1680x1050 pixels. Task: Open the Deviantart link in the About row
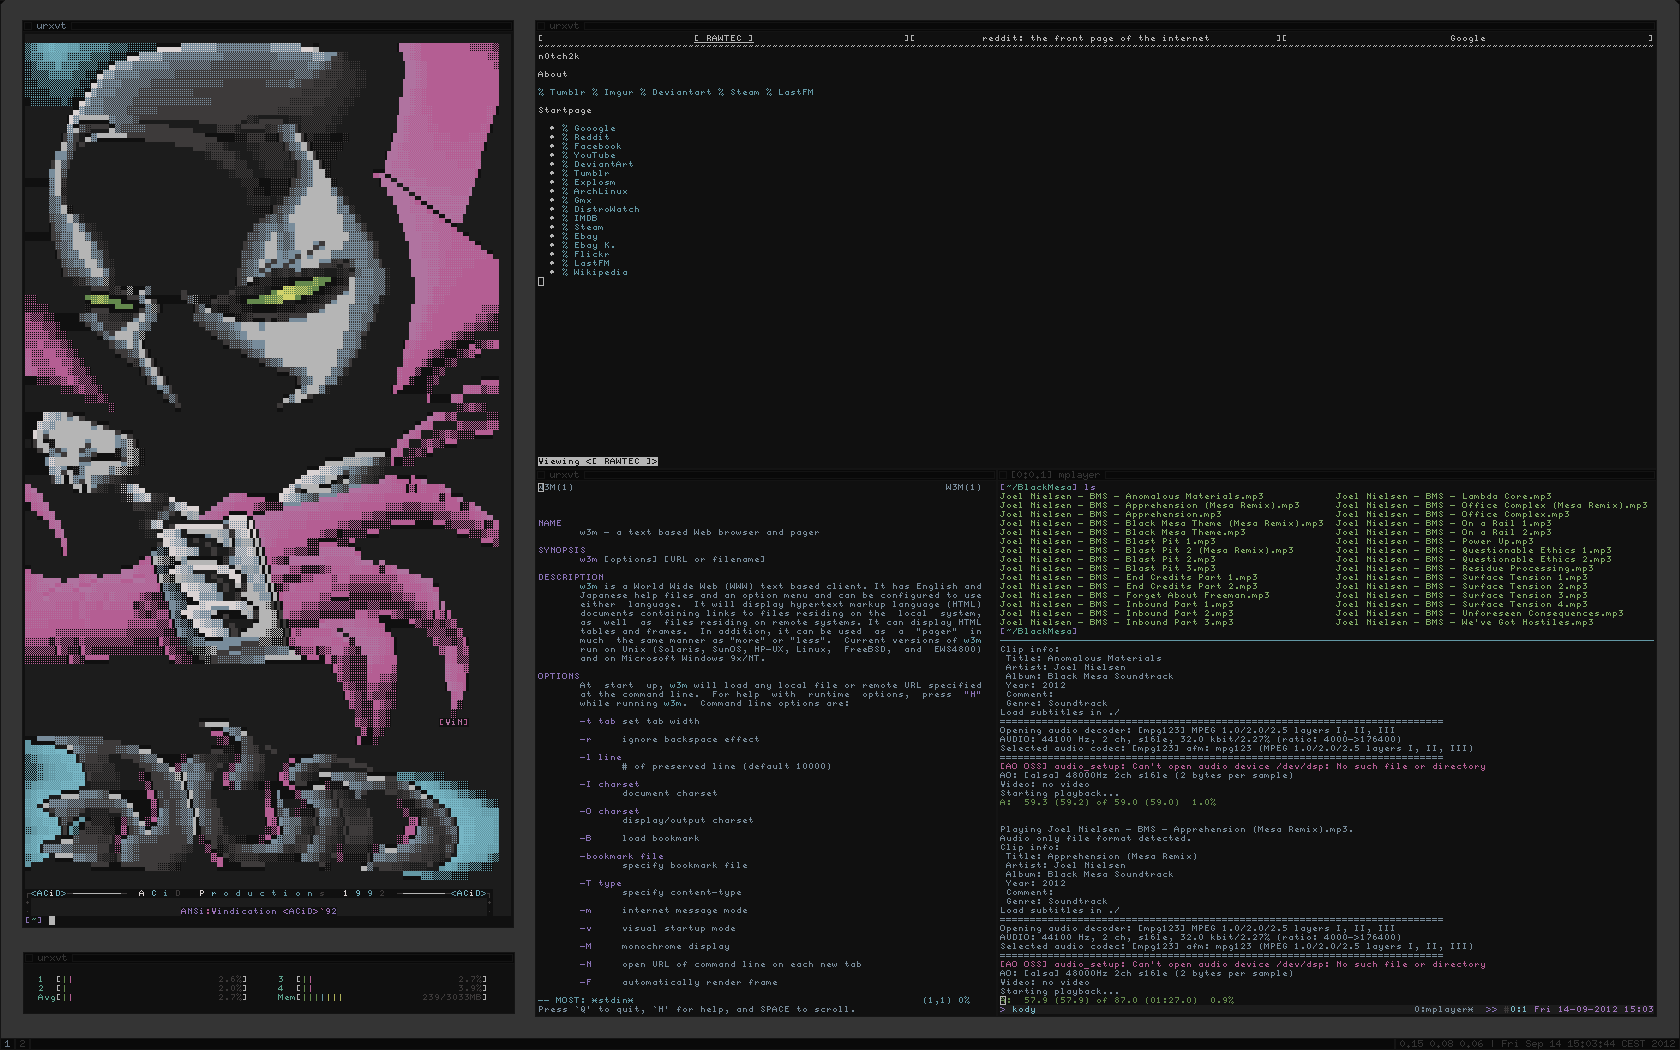[681, 92]
